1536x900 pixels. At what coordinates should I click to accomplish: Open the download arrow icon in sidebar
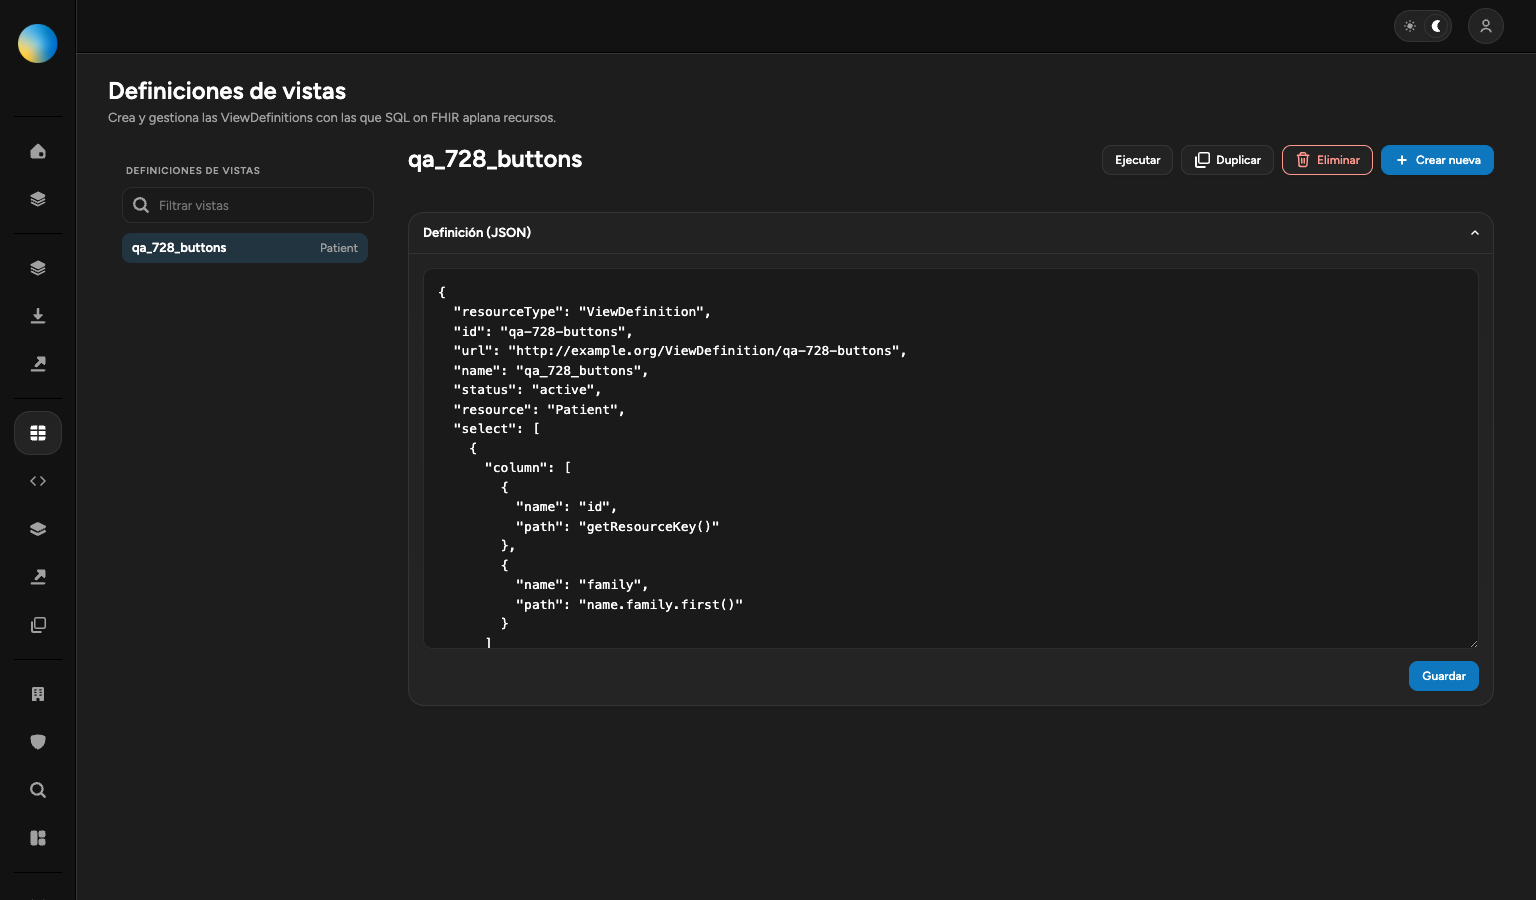(x=38, y=316)
